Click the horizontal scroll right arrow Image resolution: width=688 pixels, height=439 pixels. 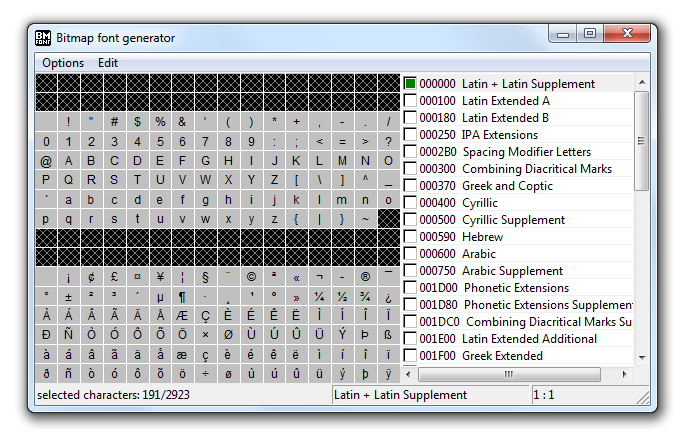[624, 374]
